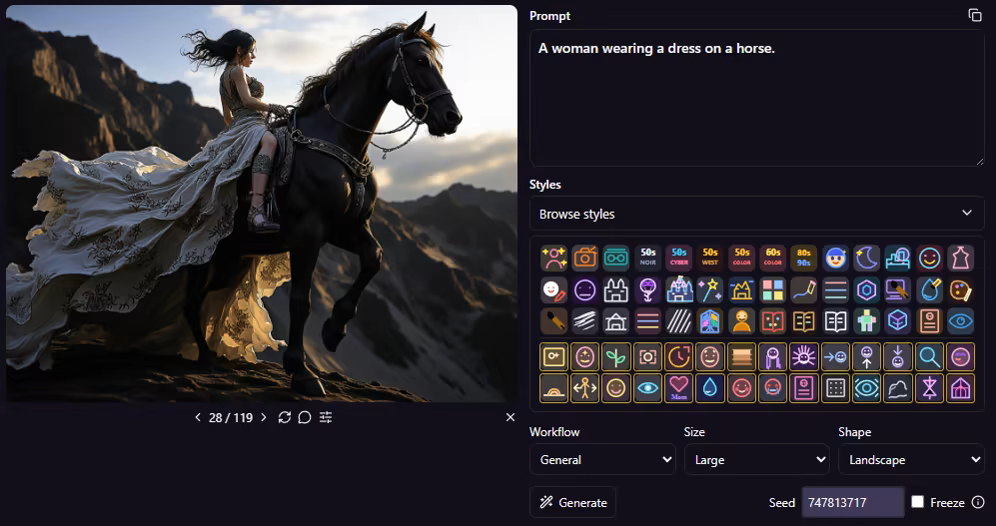Open image settings sliders icon
Screen dimensions: 996x526
[326, 417]
